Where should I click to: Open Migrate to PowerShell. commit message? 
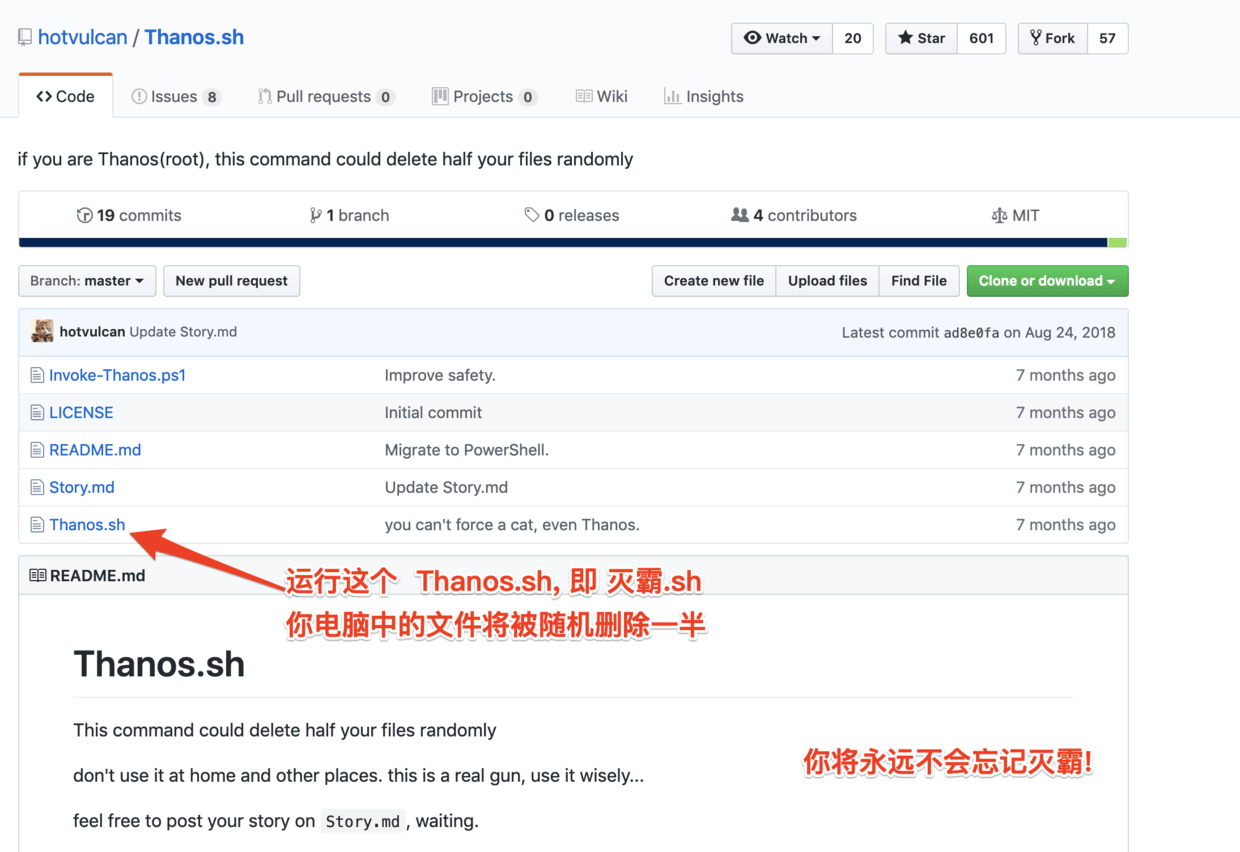[467, 450]
